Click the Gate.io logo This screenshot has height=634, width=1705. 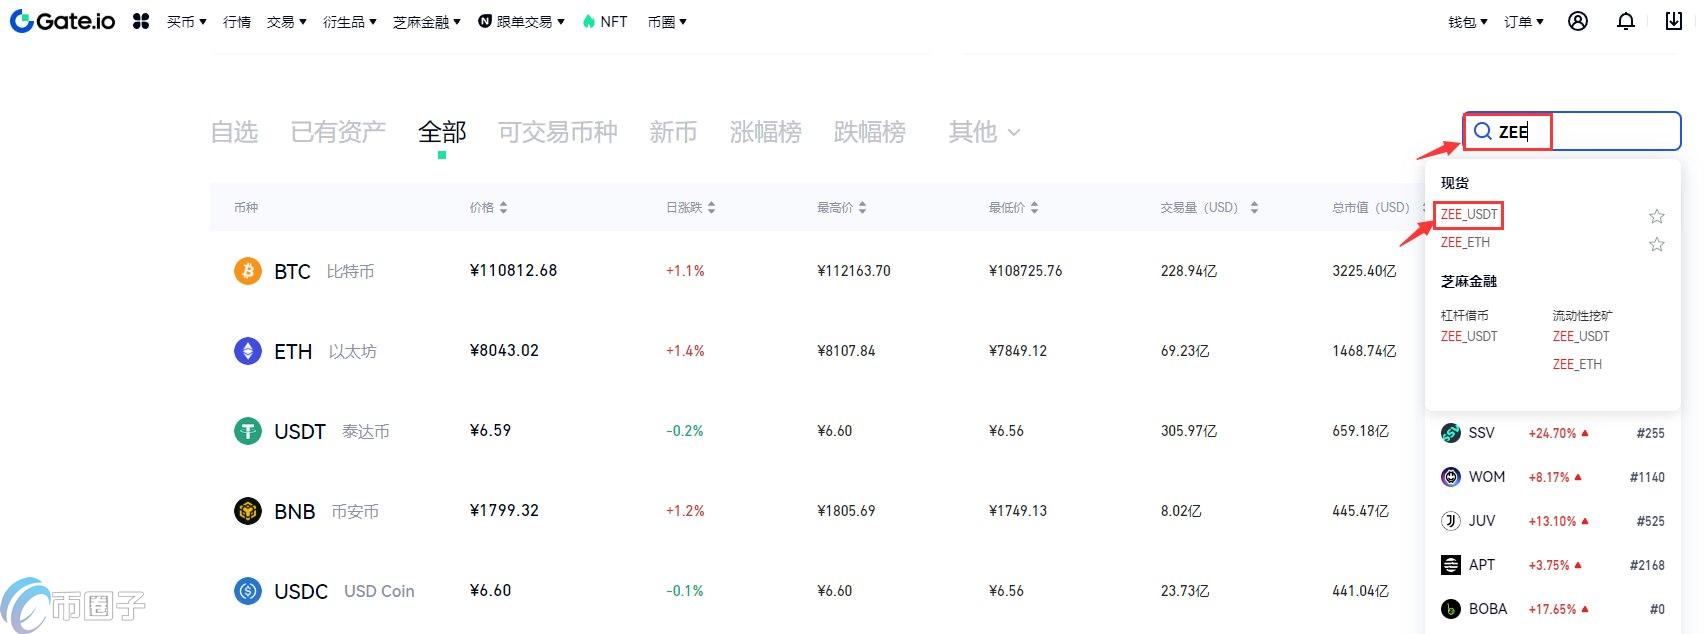point(62,21)
